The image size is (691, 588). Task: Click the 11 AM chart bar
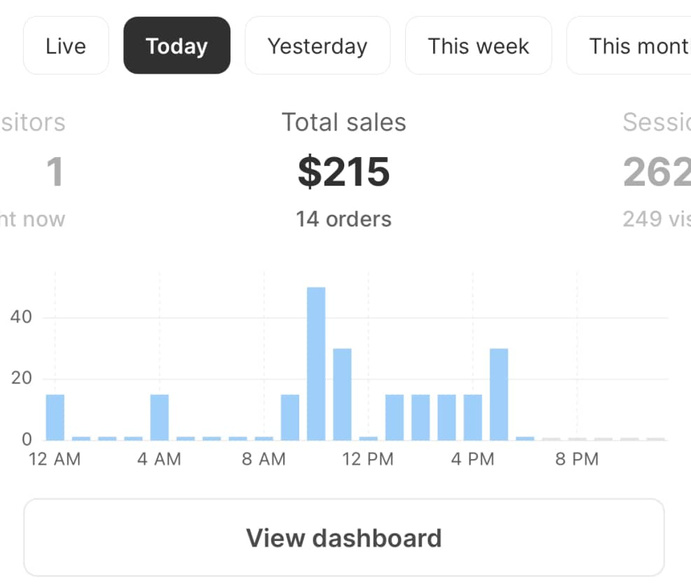[342, 394]
